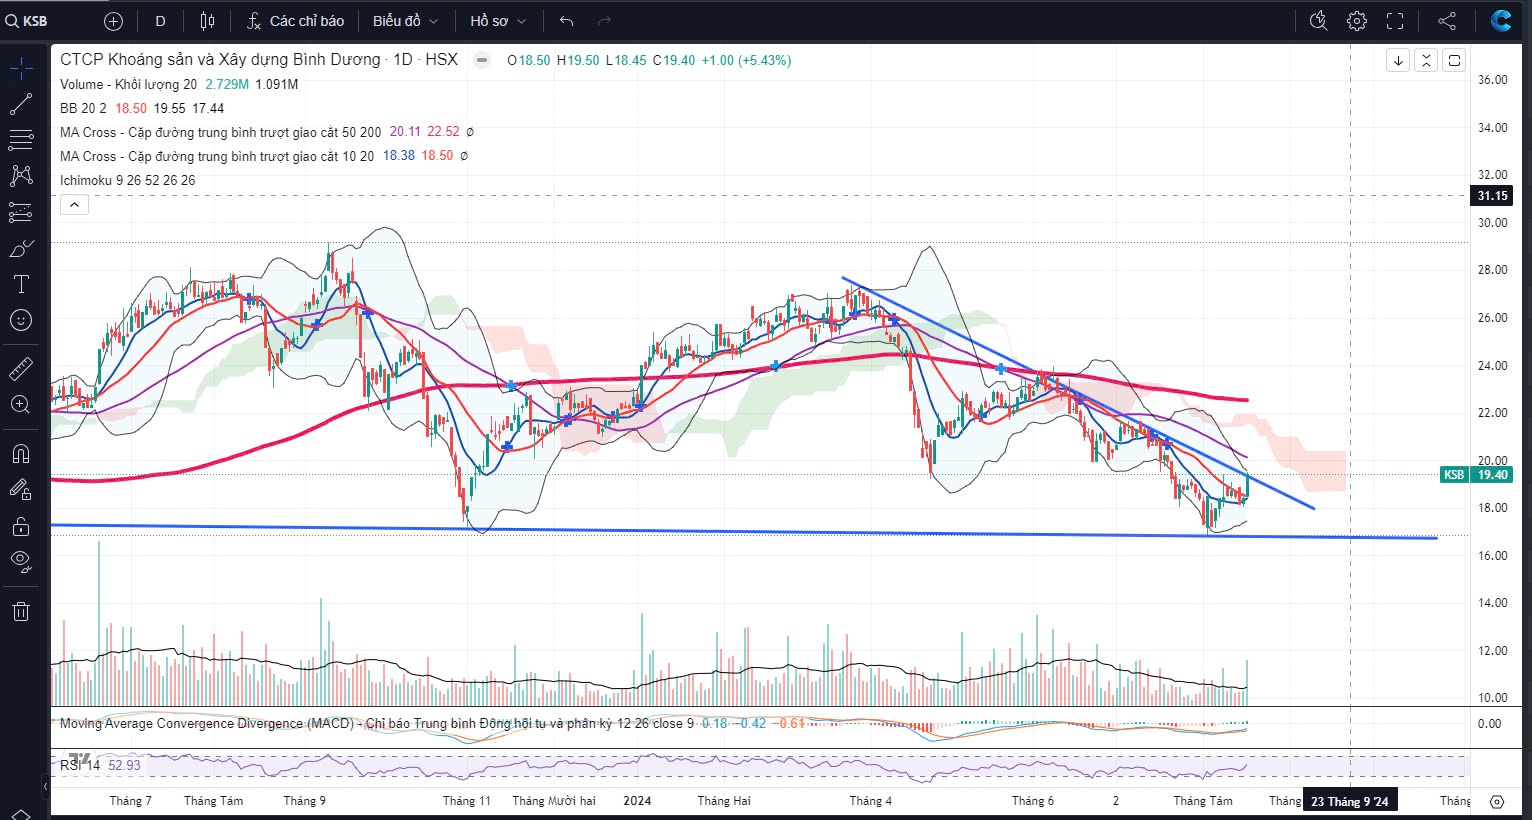This screenshot has height=820, width=1532.
Task: Toggle hide all drawings eye icon
Action: pos(21,562)
